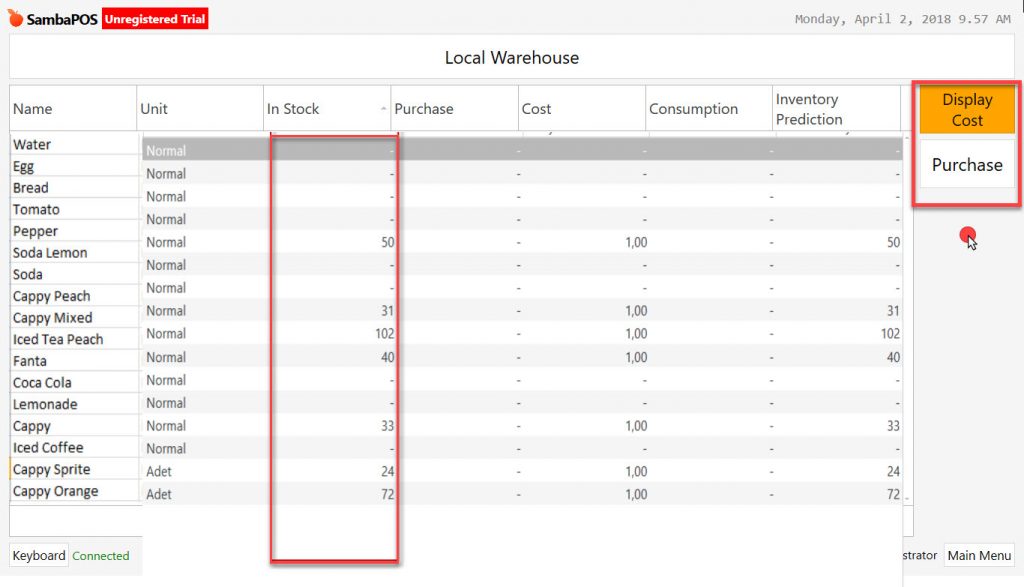Sort by the Unit column header

click(200, 108)
